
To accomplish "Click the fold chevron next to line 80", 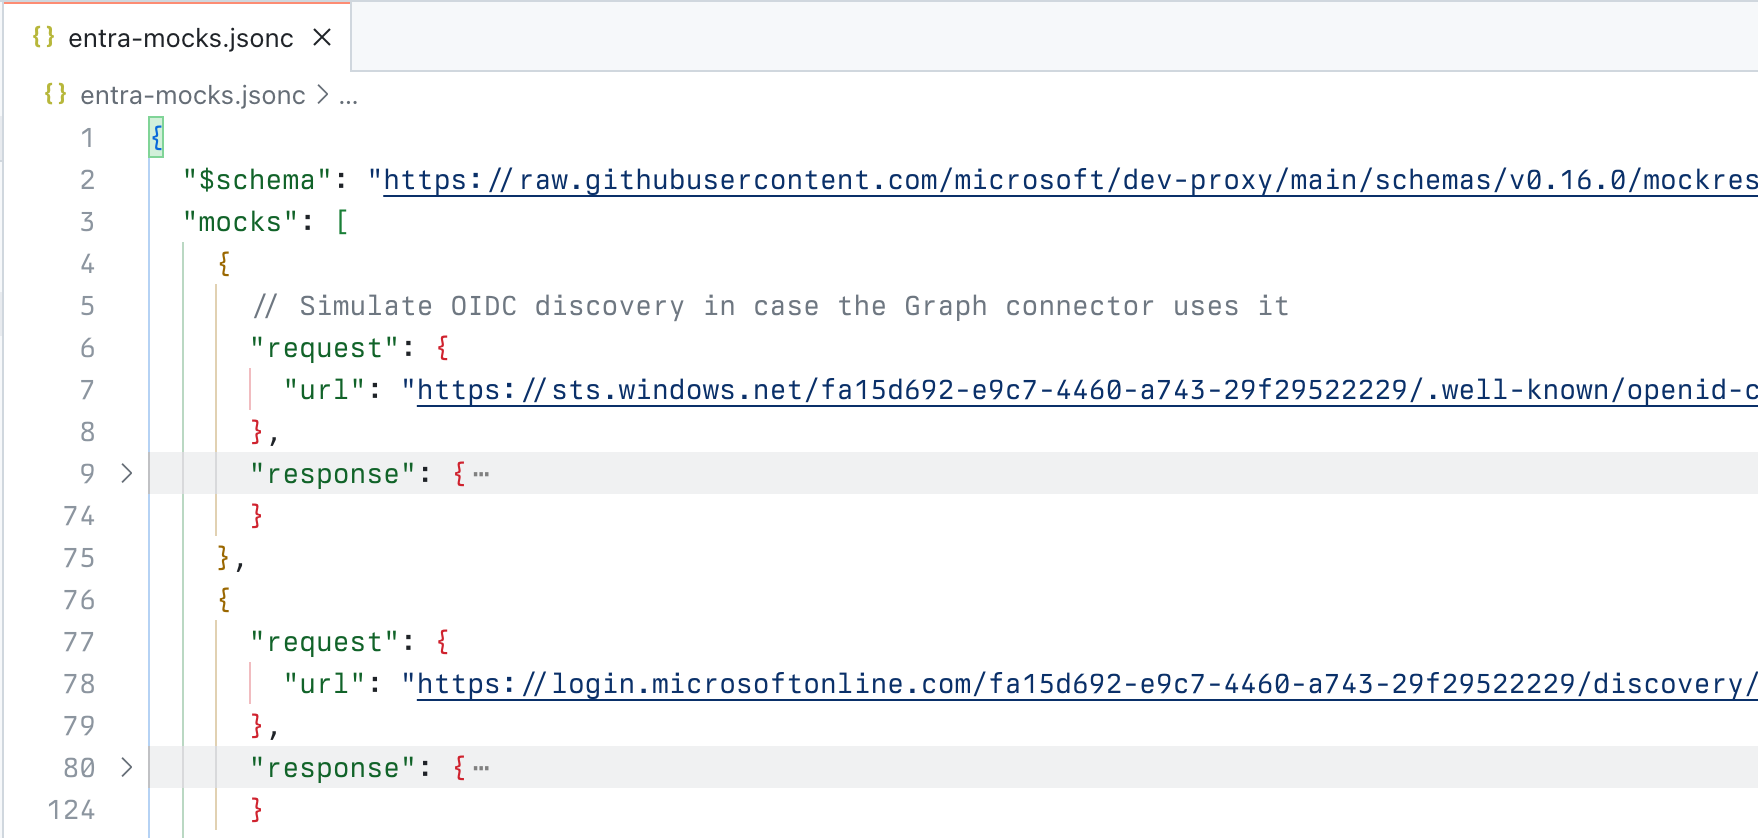I will pos(126,768).
